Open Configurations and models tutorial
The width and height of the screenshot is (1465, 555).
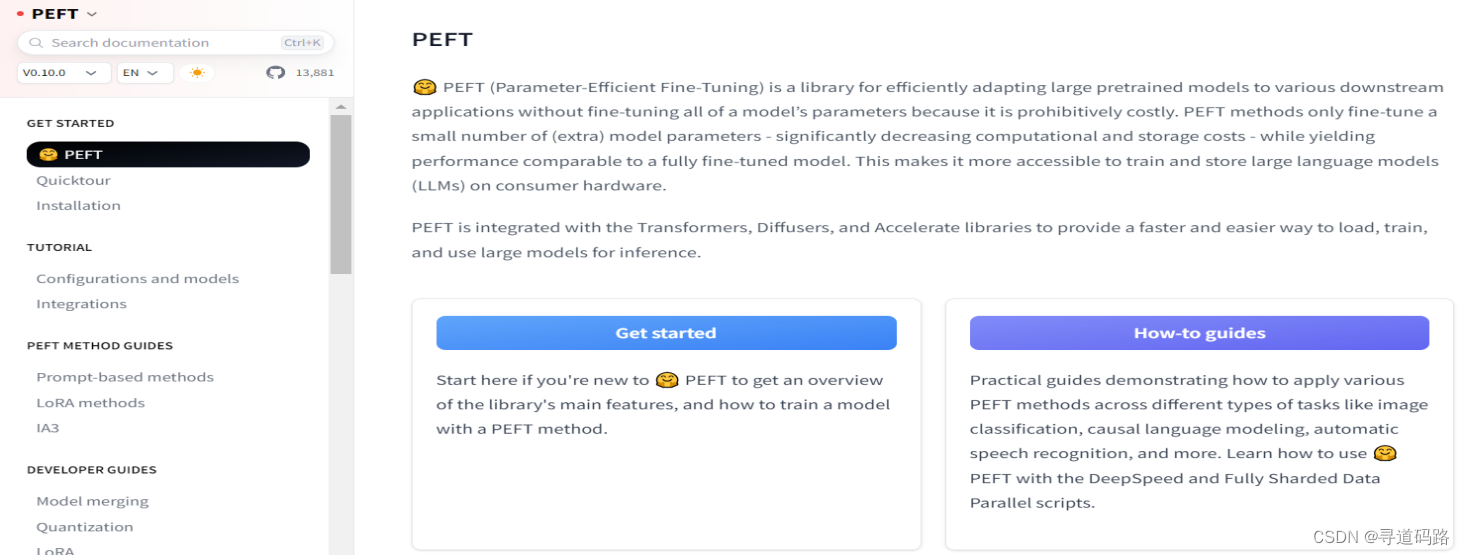pos(138,279)
